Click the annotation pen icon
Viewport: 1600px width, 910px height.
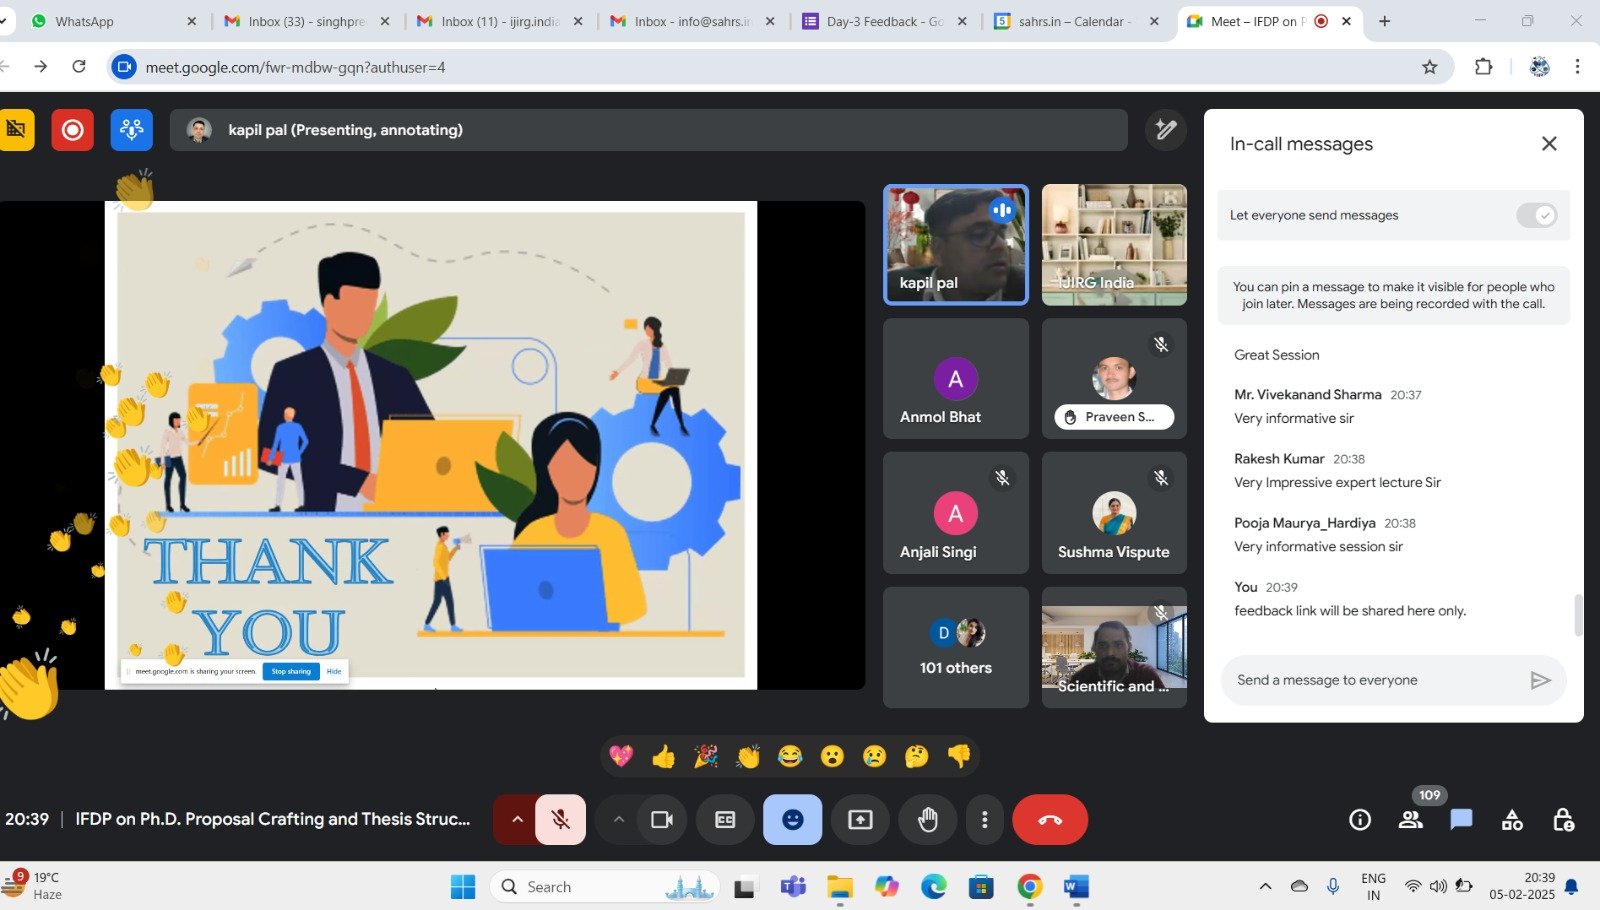pyautogui.click(x=1165, y=130)
